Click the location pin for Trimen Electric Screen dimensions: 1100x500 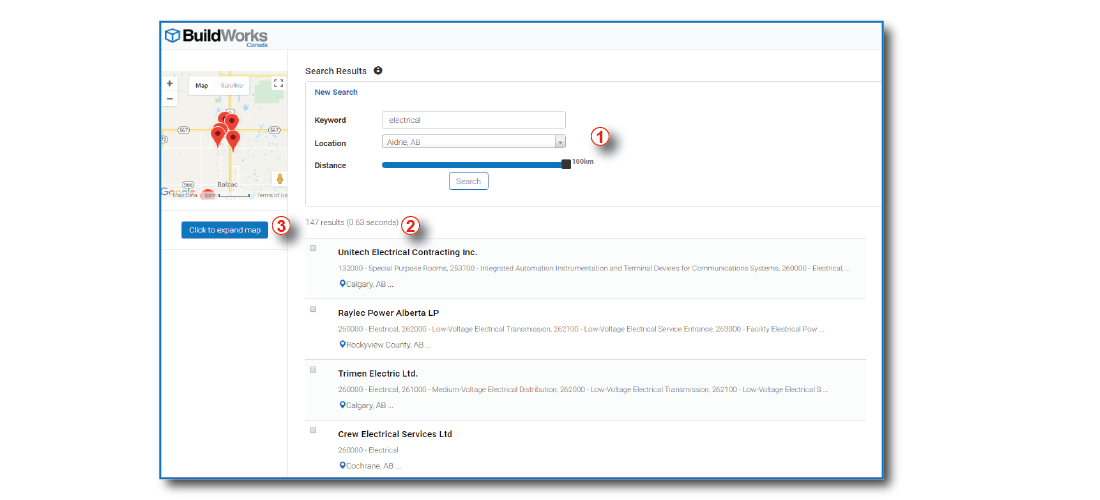(342, 405)
